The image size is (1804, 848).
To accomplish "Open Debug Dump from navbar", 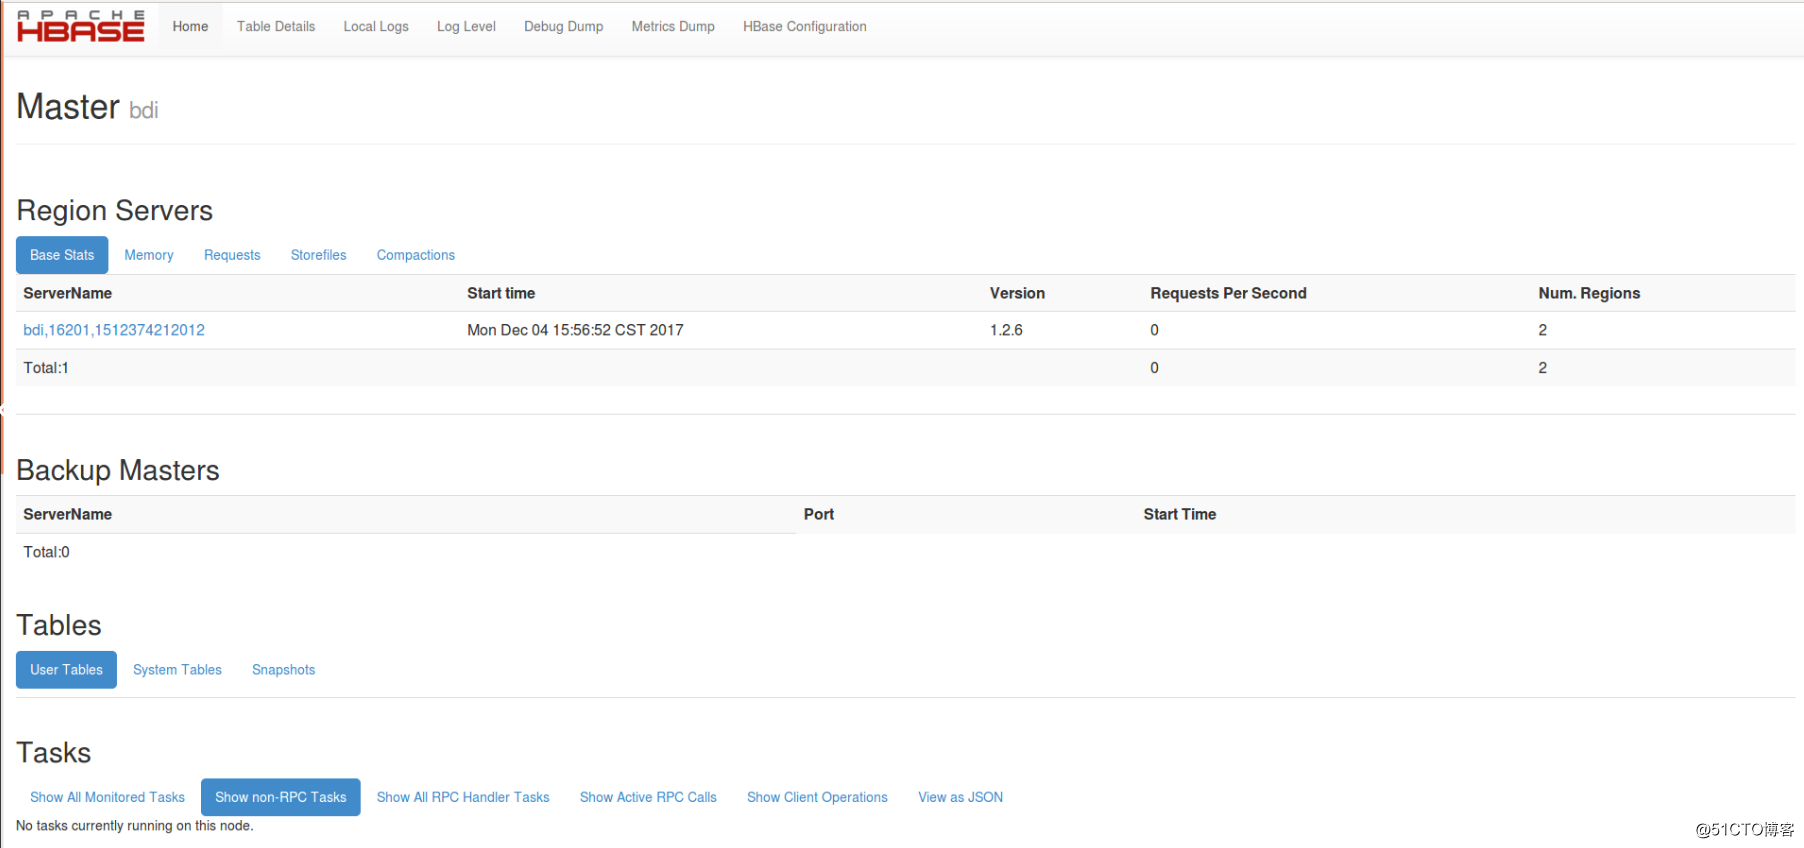I will tap(564, 27).
